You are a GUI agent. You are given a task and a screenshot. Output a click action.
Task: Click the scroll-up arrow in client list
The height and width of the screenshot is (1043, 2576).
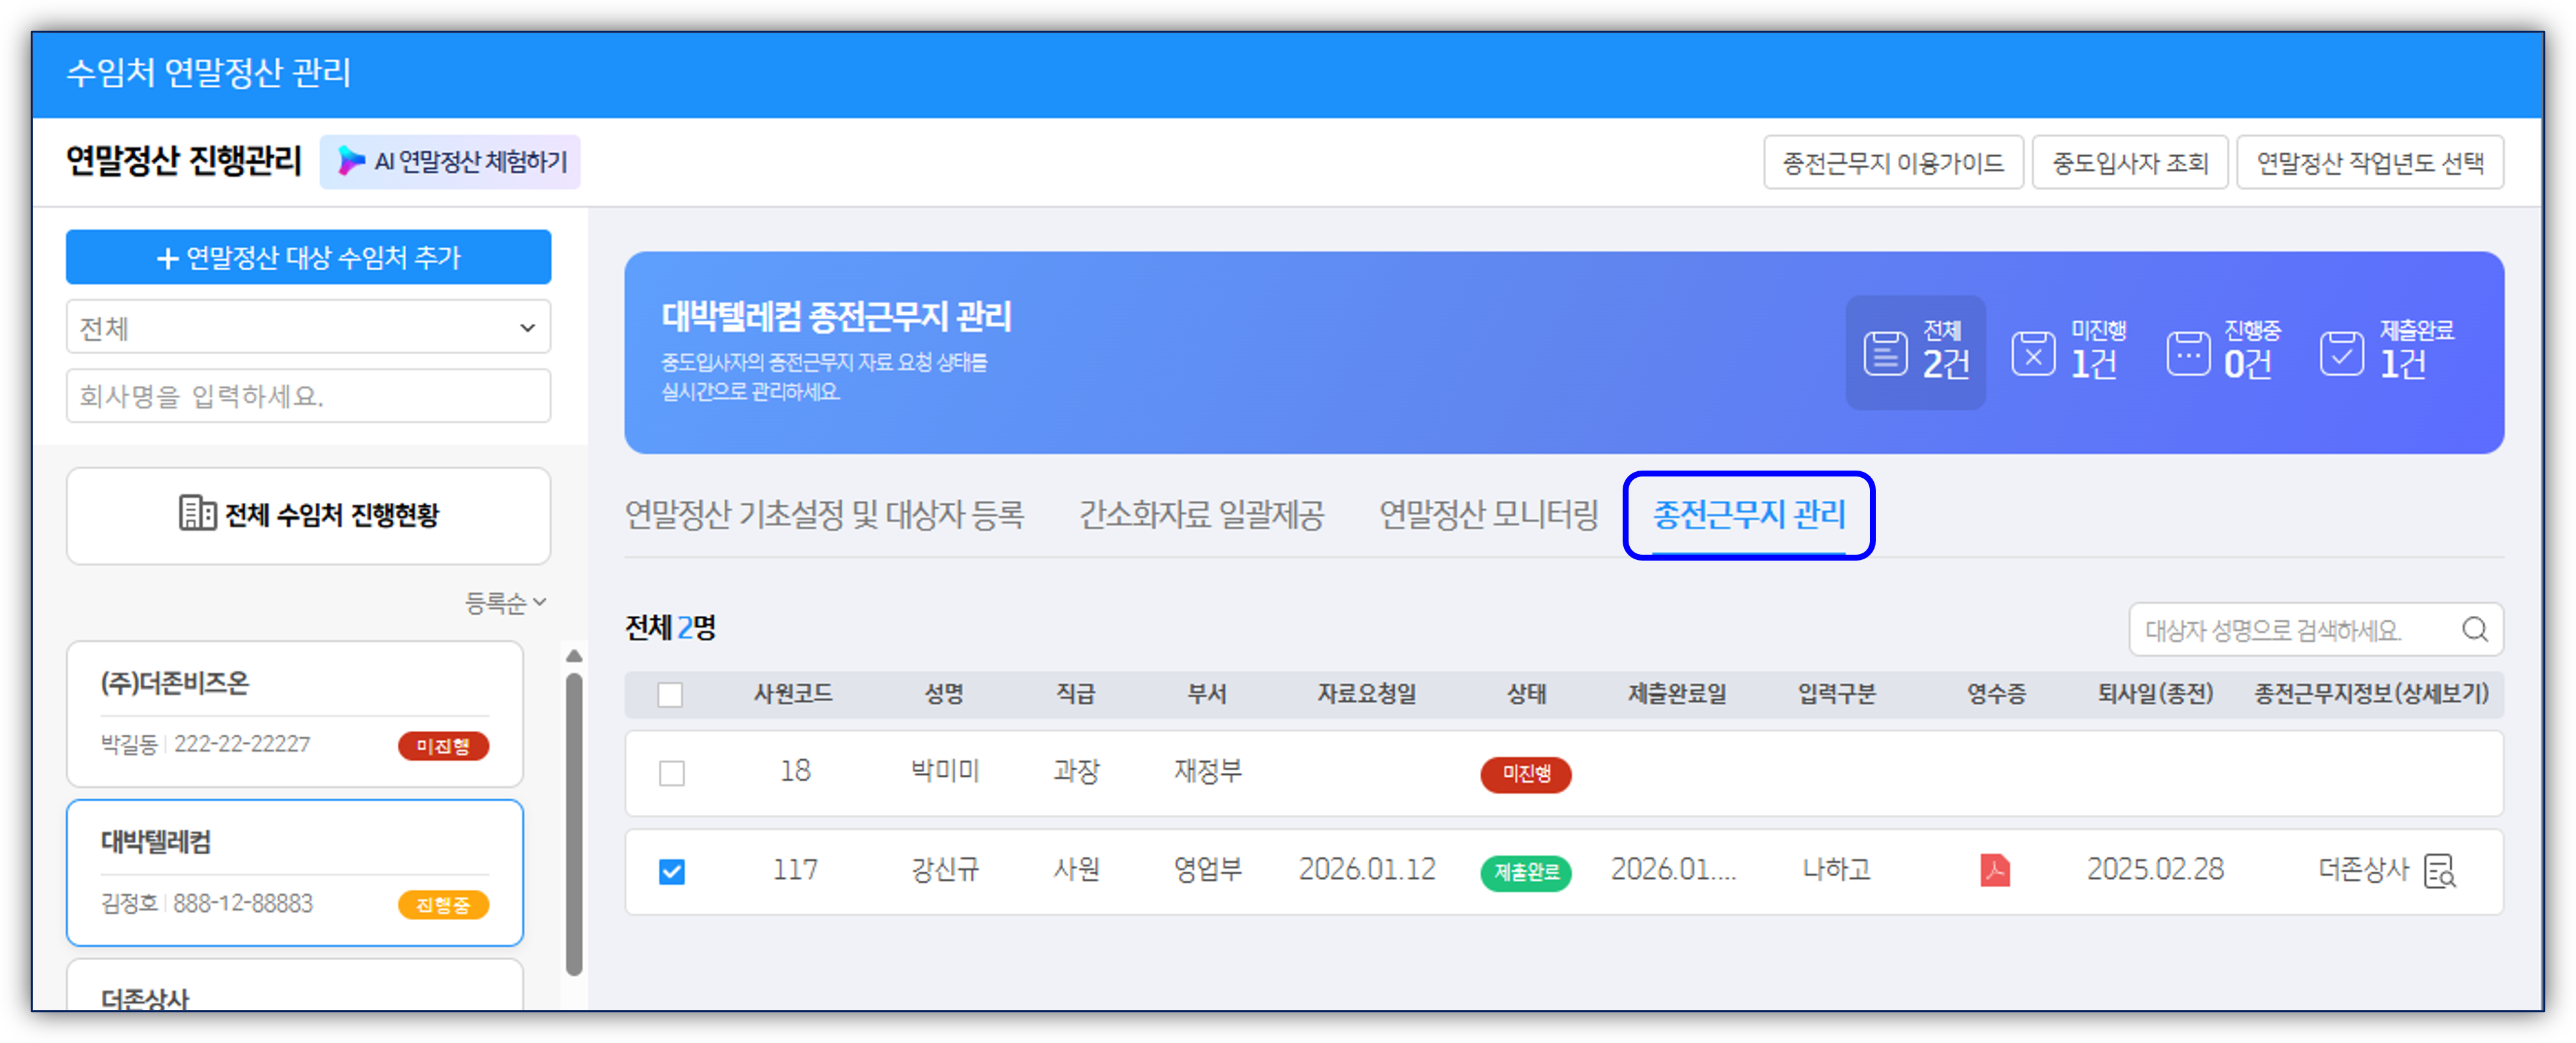pyautogui.click(x=574, y=656)
